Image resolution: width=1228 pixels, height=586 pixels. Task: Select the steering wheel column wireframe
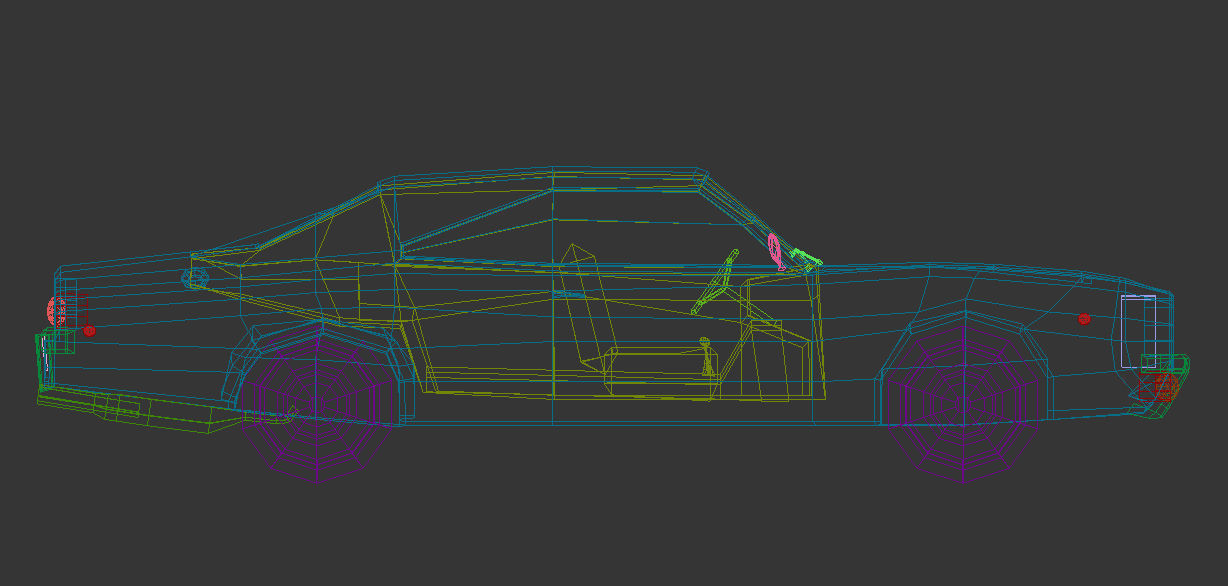pyautogui.click(x=716, y=281)
